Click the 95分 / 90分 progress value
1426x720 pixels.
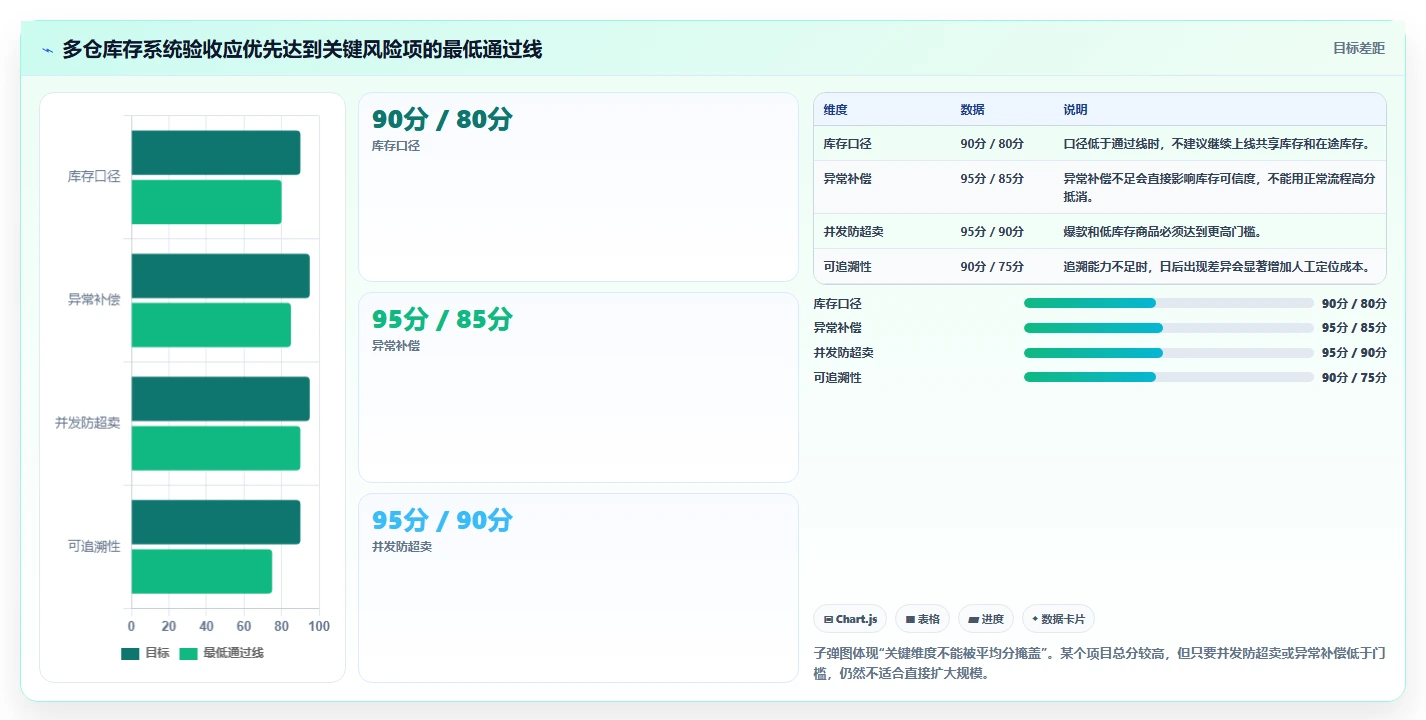tap(1354, 353)
